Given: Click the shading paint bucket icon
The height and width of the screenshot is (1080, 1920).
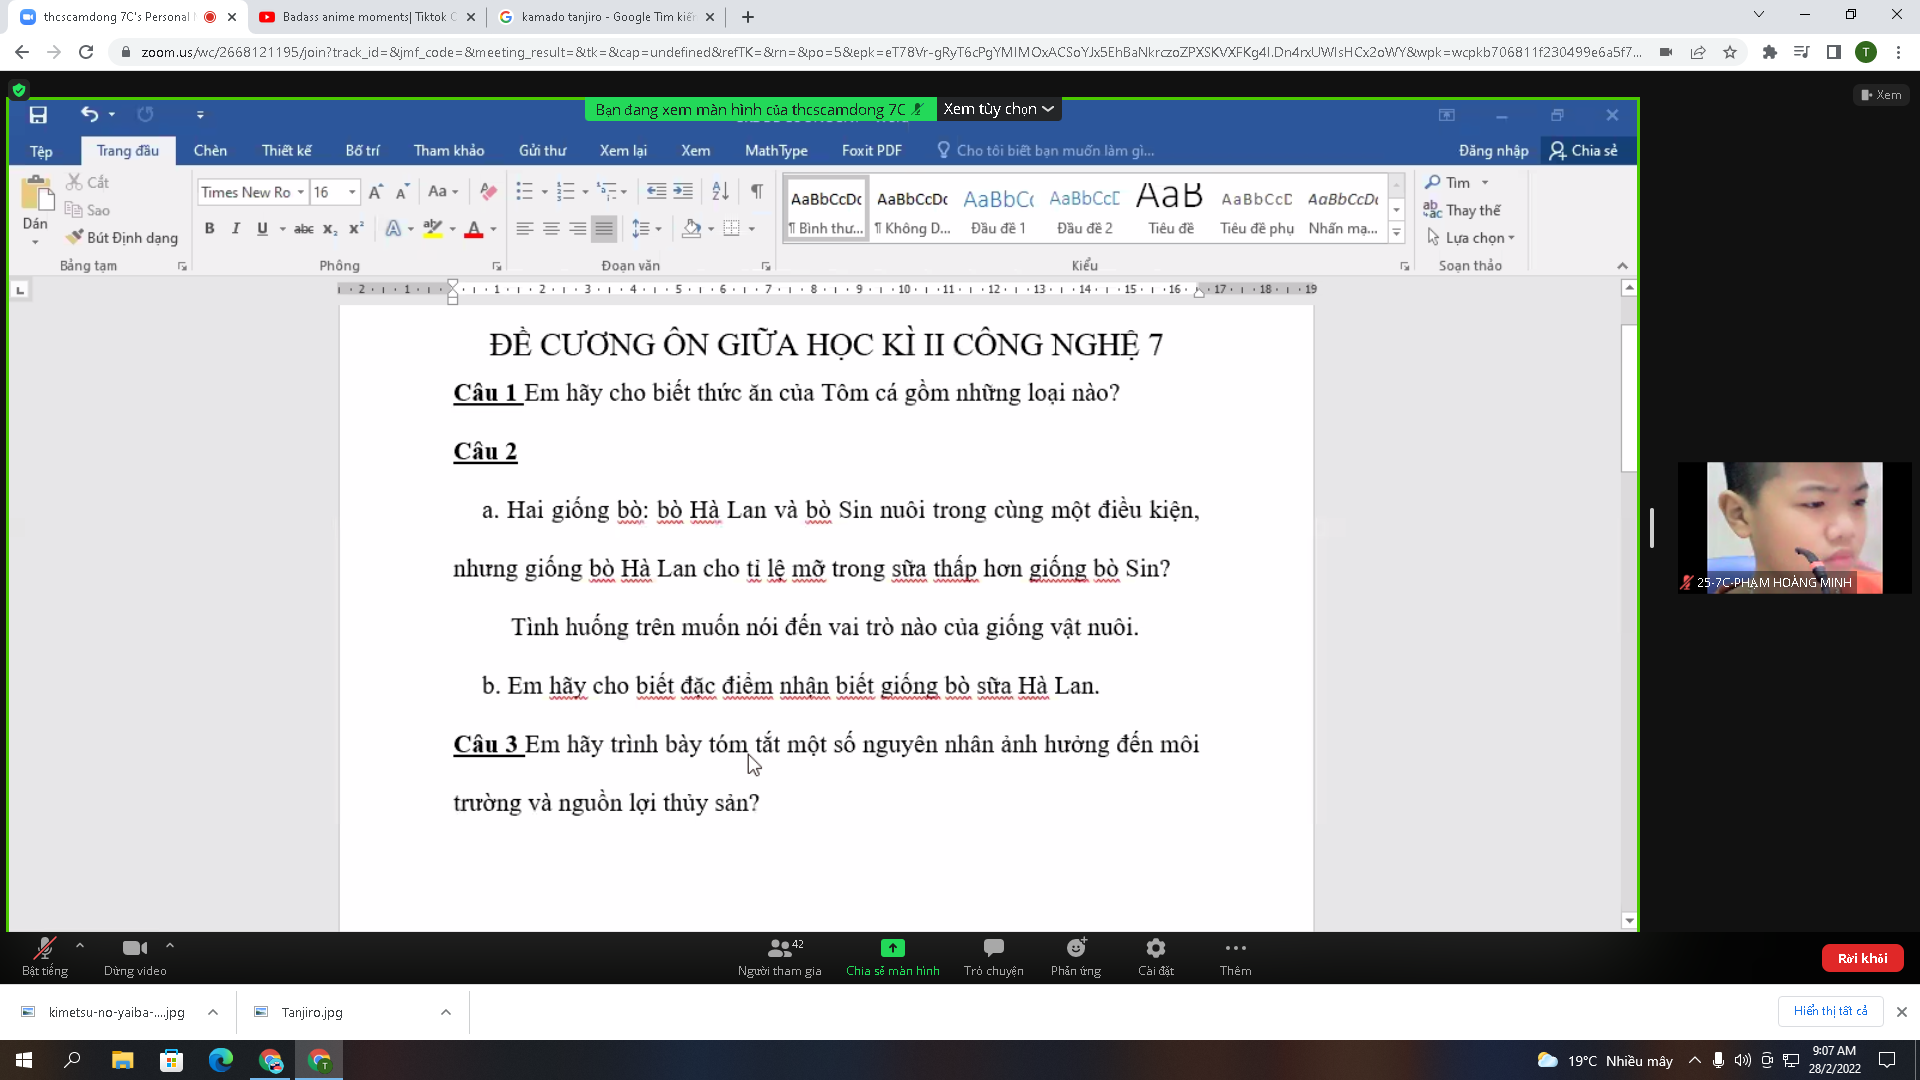Looking at the screenshot, I should tap(691, 229).
